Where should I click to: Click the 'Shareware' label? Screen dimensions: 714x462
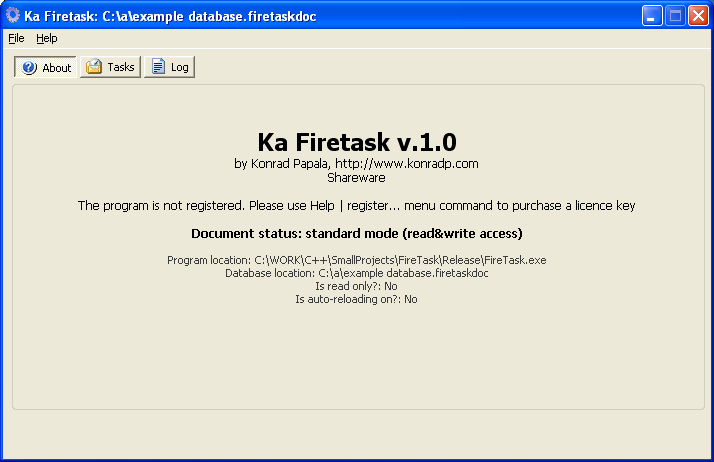point(356,178)
